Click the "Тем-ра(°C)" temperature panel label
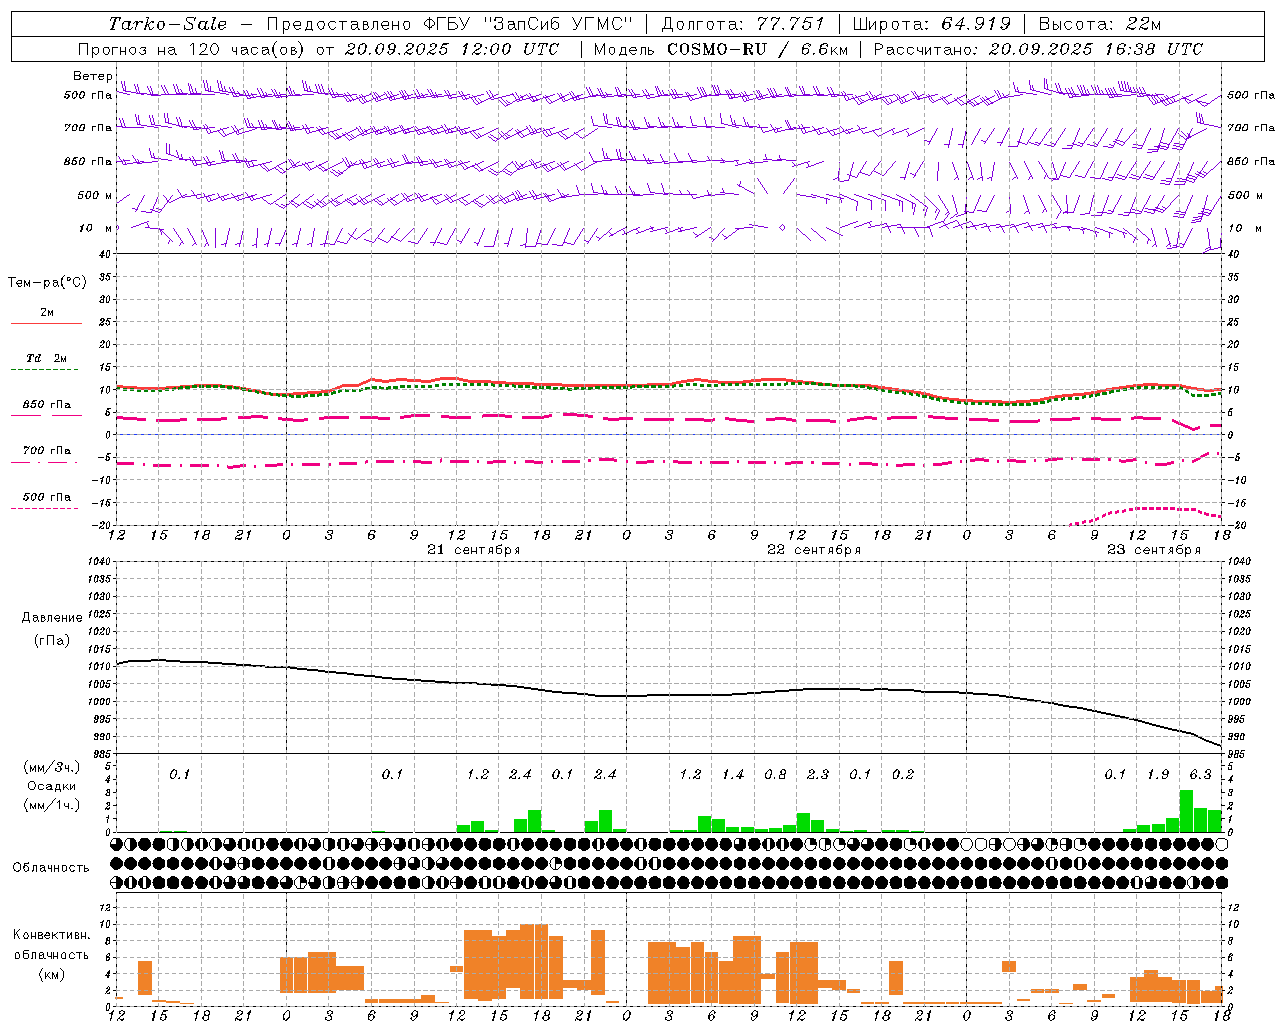This screenshot has height=1024, width=1280. click(x=47, y=283)
